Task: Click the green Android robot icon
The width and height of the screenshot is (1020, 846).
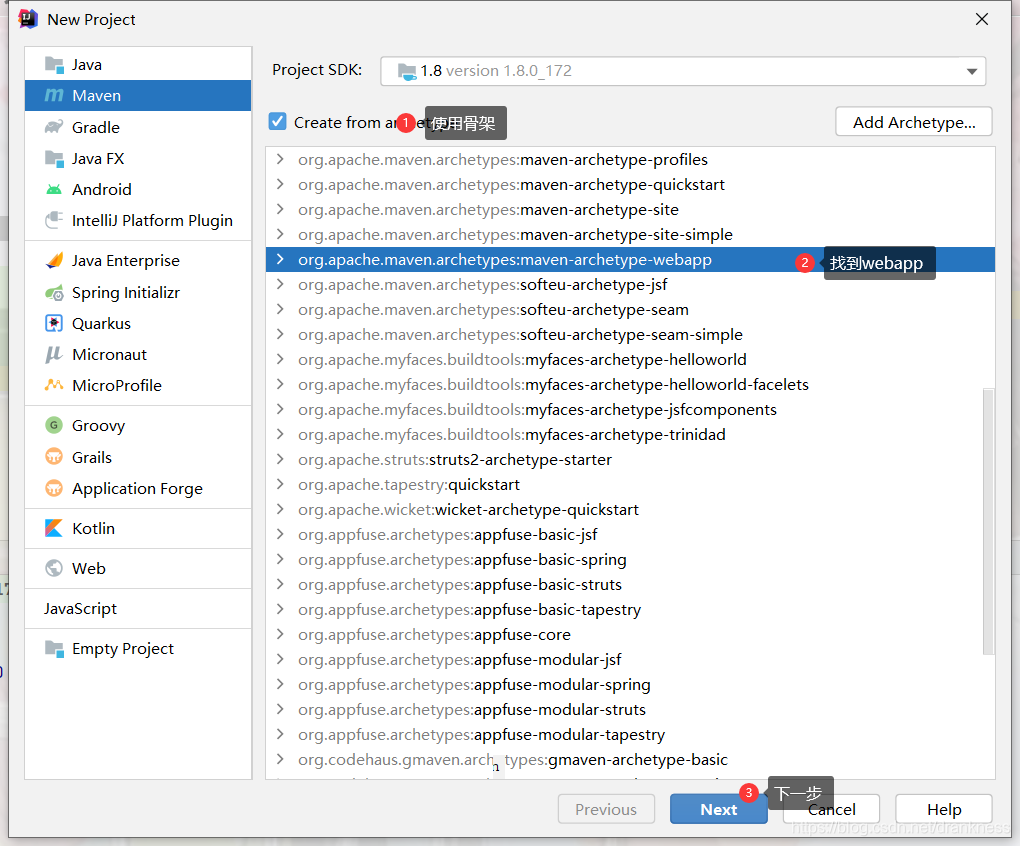Action: pyautogui.click(x=54, y=189)
